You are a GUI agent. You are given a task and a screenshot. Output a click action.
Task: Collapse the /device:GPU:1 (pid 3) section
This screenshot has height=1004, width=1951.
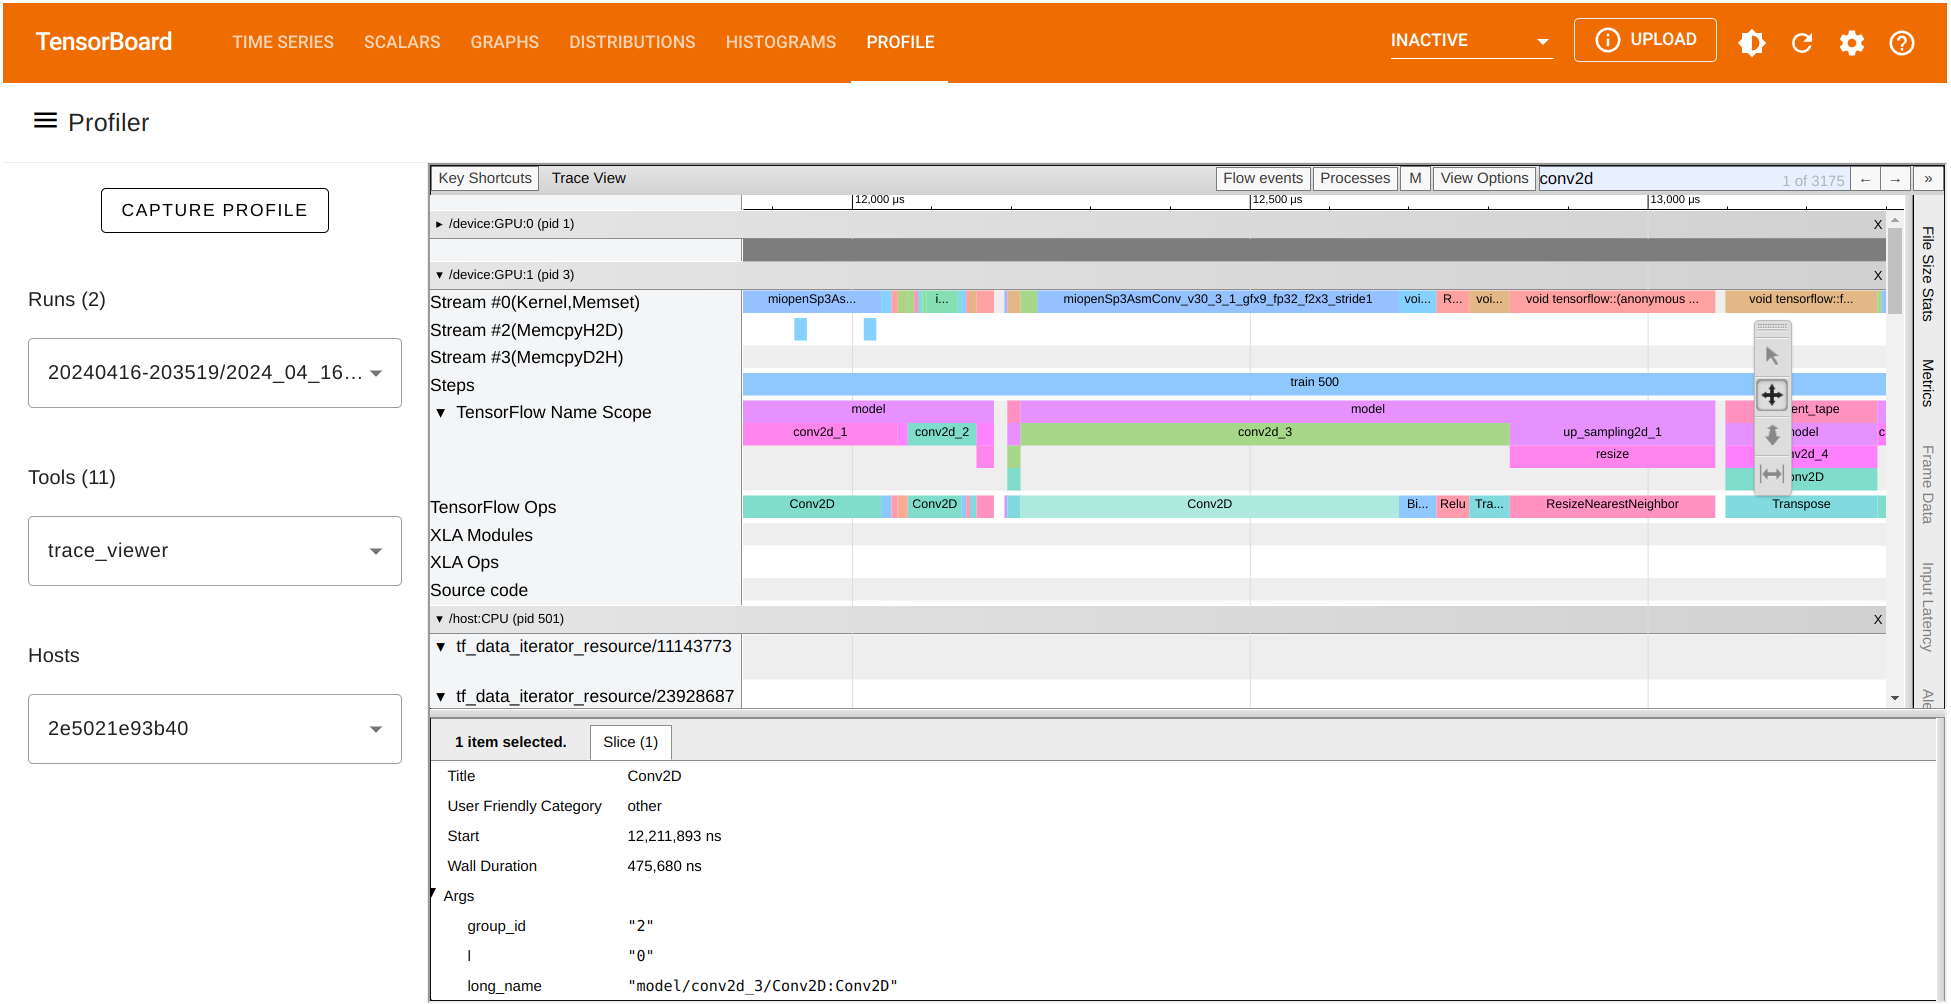click(x=439, y=275)
